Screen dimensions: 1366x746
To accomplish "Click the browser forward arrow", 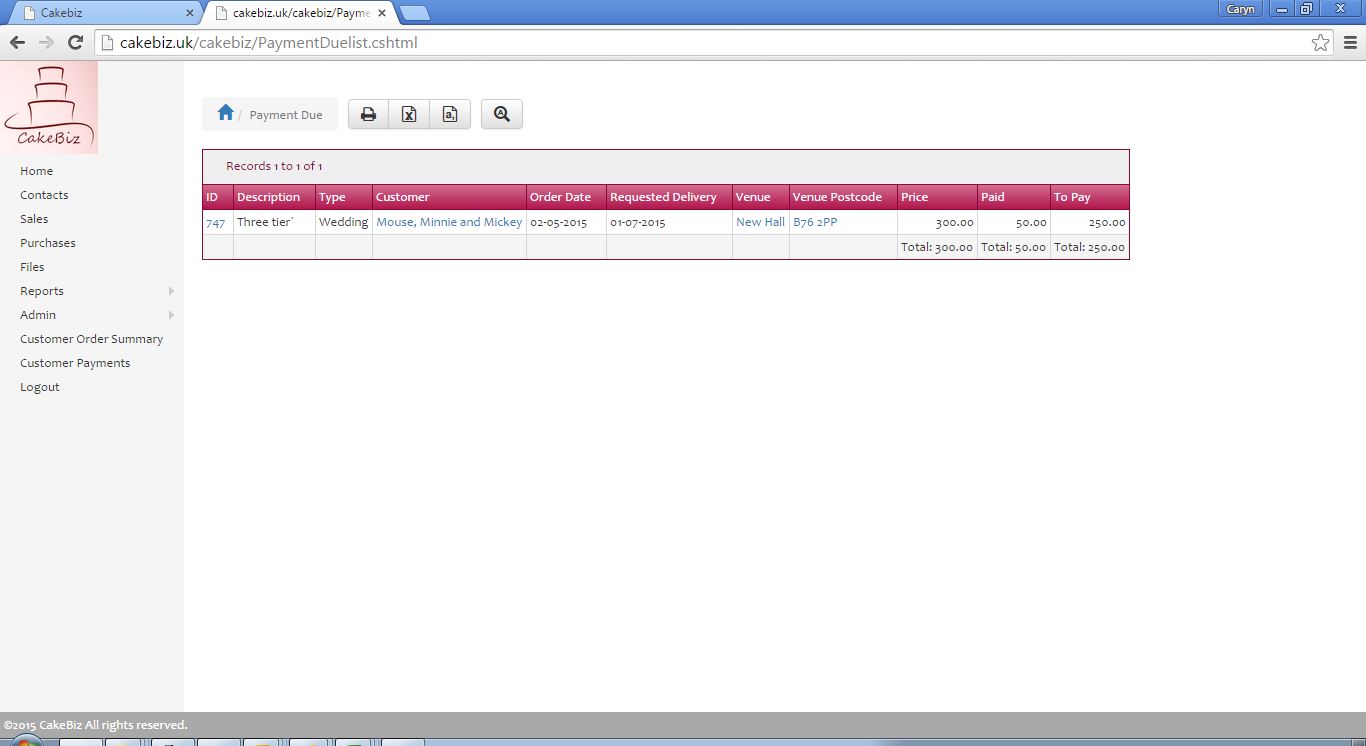I will tap(46, 42).
